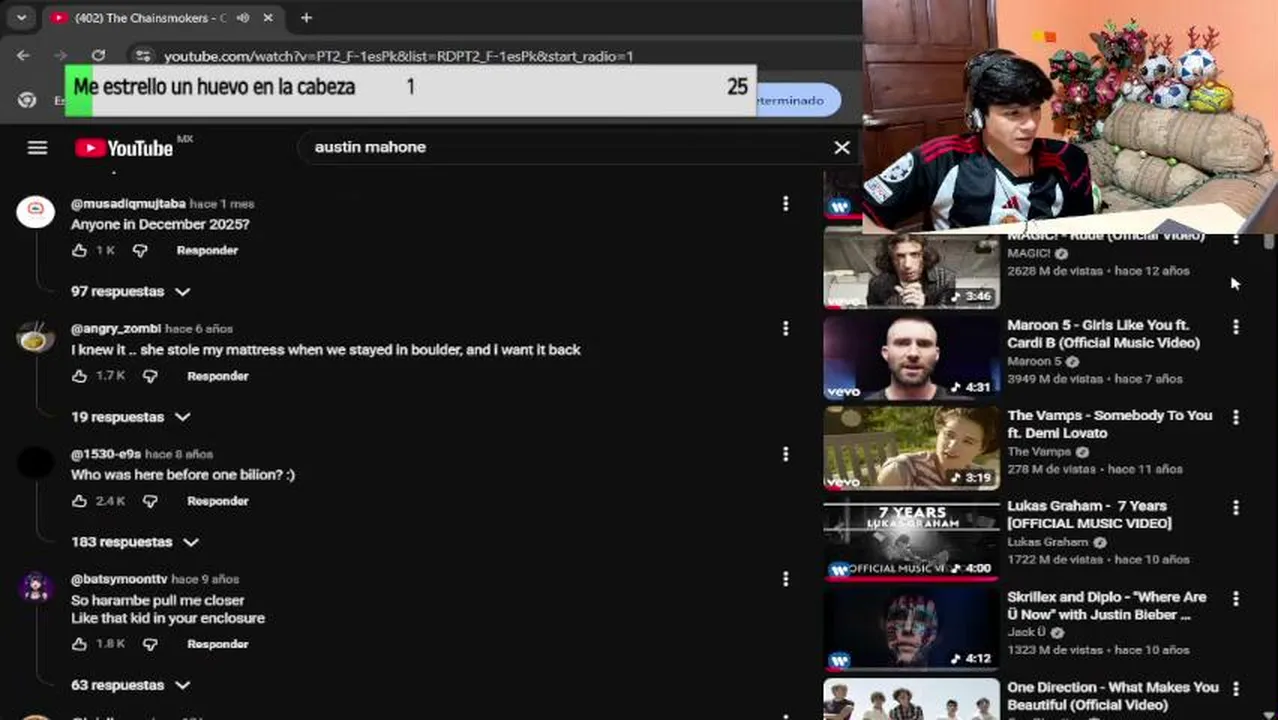The height and width of the screenshot is (720, 1278).
Task: Reply to the @batsymoonttv comment
Action: coord(217,644)
